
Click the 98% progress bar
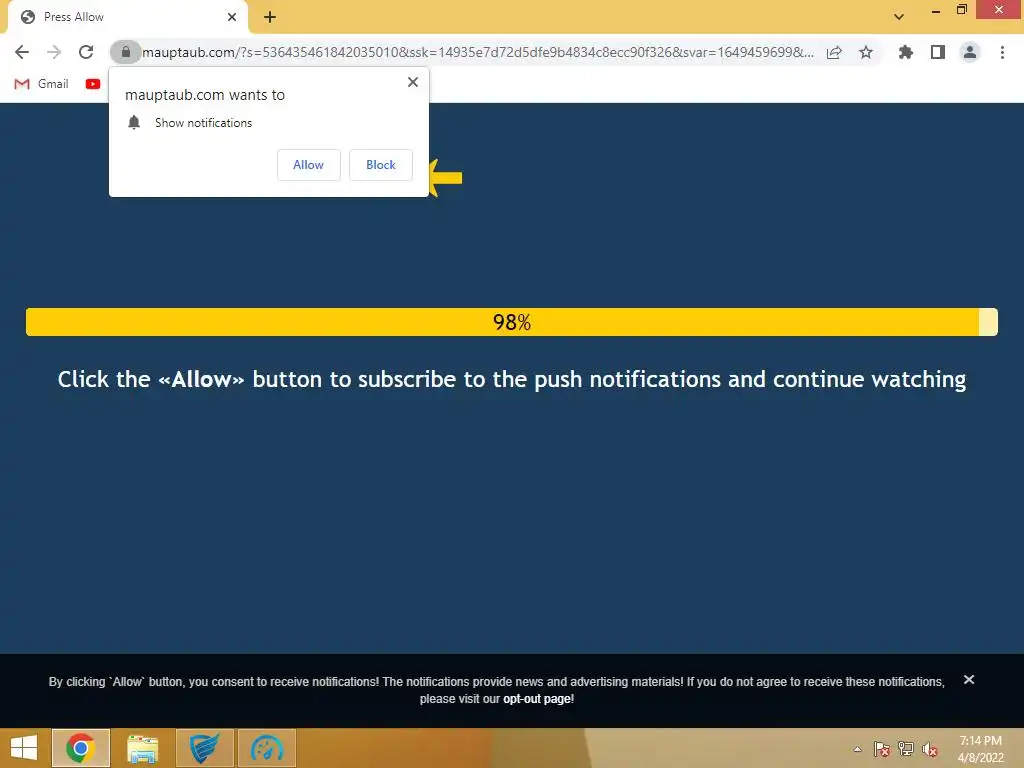(511, 322)
